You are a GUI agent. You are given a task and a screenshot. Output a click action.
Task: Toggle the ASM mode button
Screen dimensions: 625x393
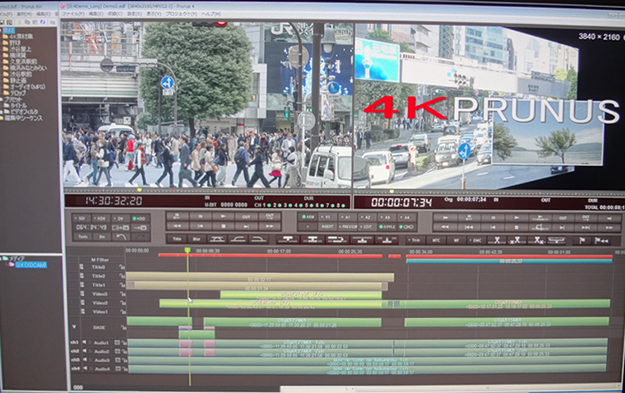308,217
